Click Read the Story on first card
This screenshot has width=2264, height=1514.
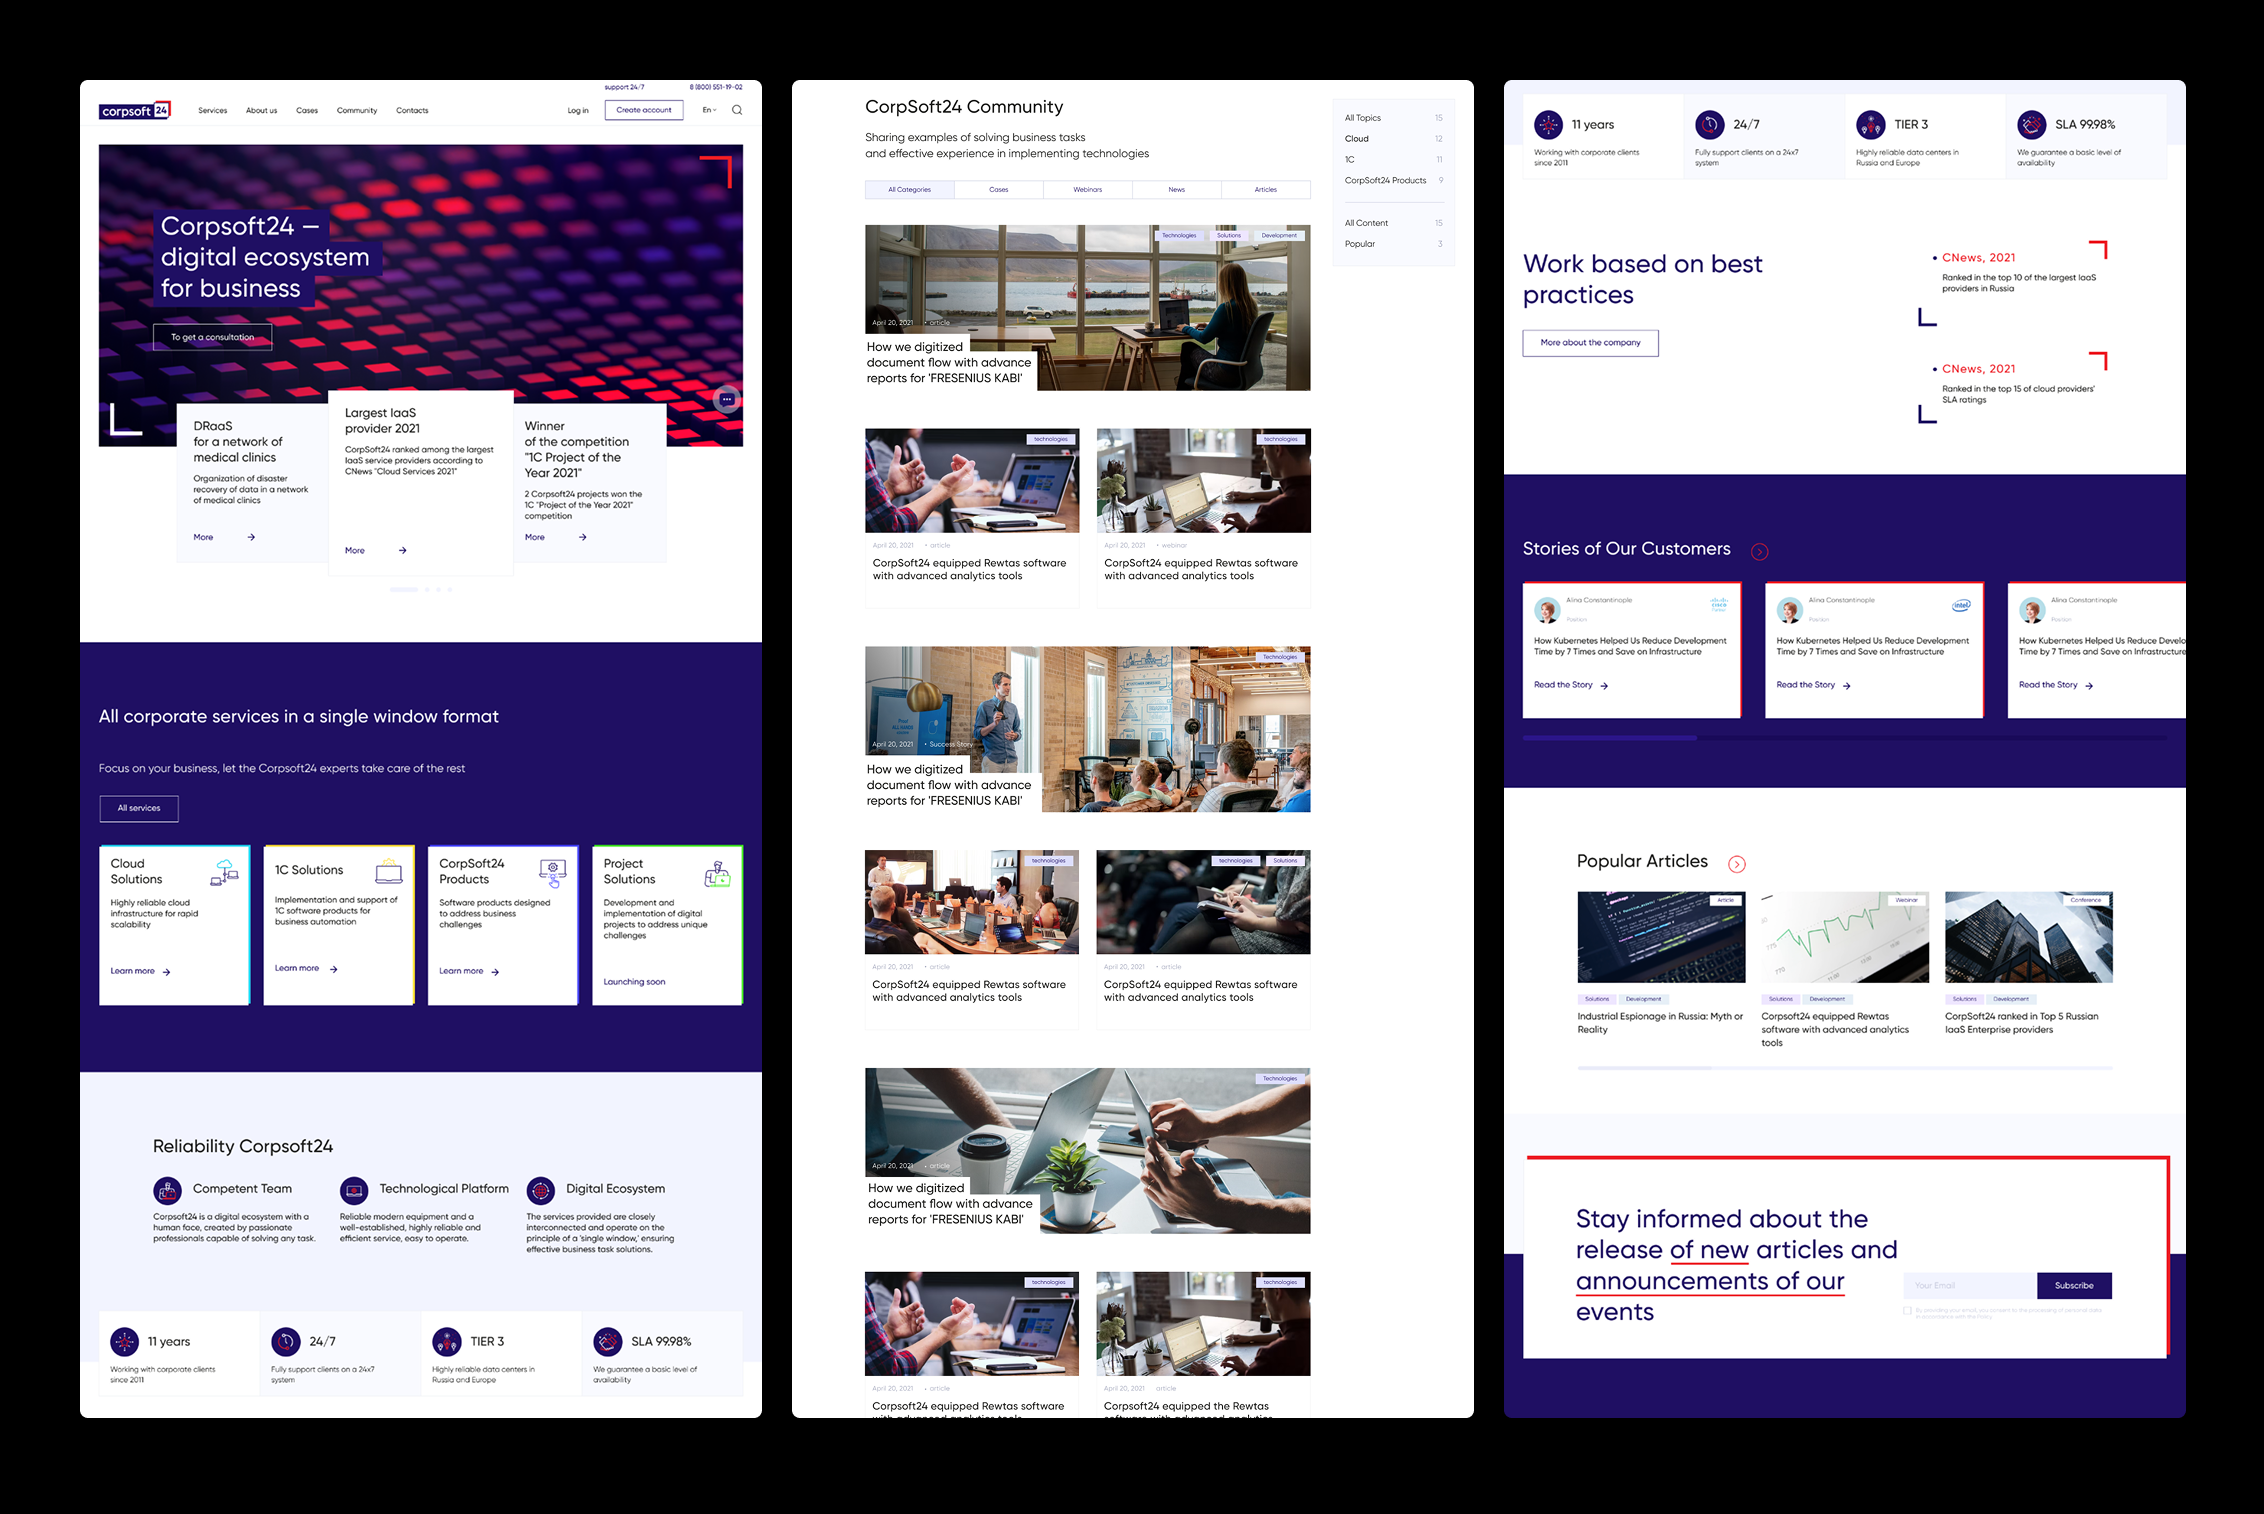[x=1571, y=685]
